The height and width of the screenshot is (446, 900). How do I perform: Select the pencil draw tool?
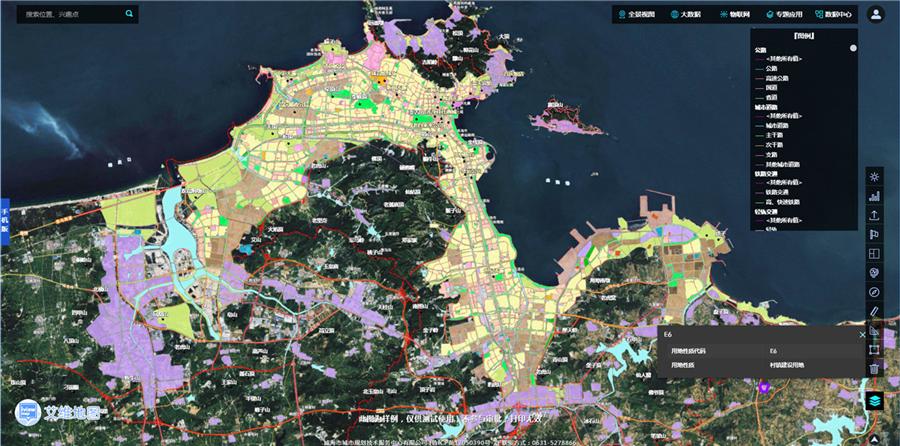point(874,311)
